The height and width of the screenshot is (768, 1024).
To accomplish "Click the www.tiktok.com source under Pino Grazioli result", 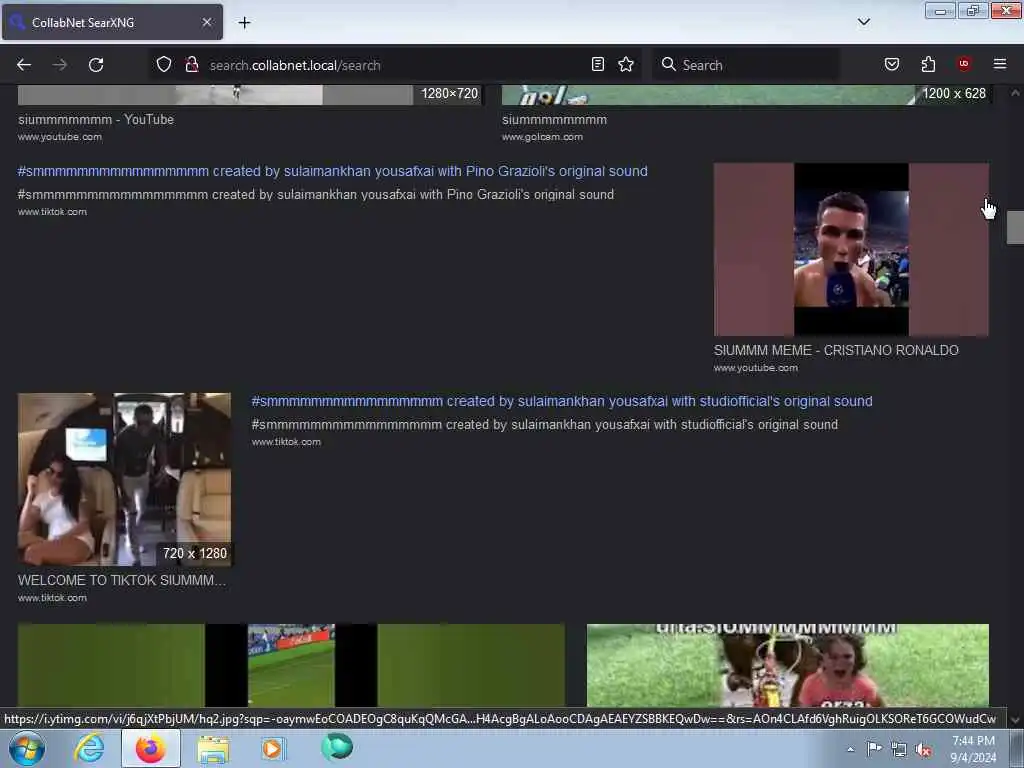I will click(52, 212).
